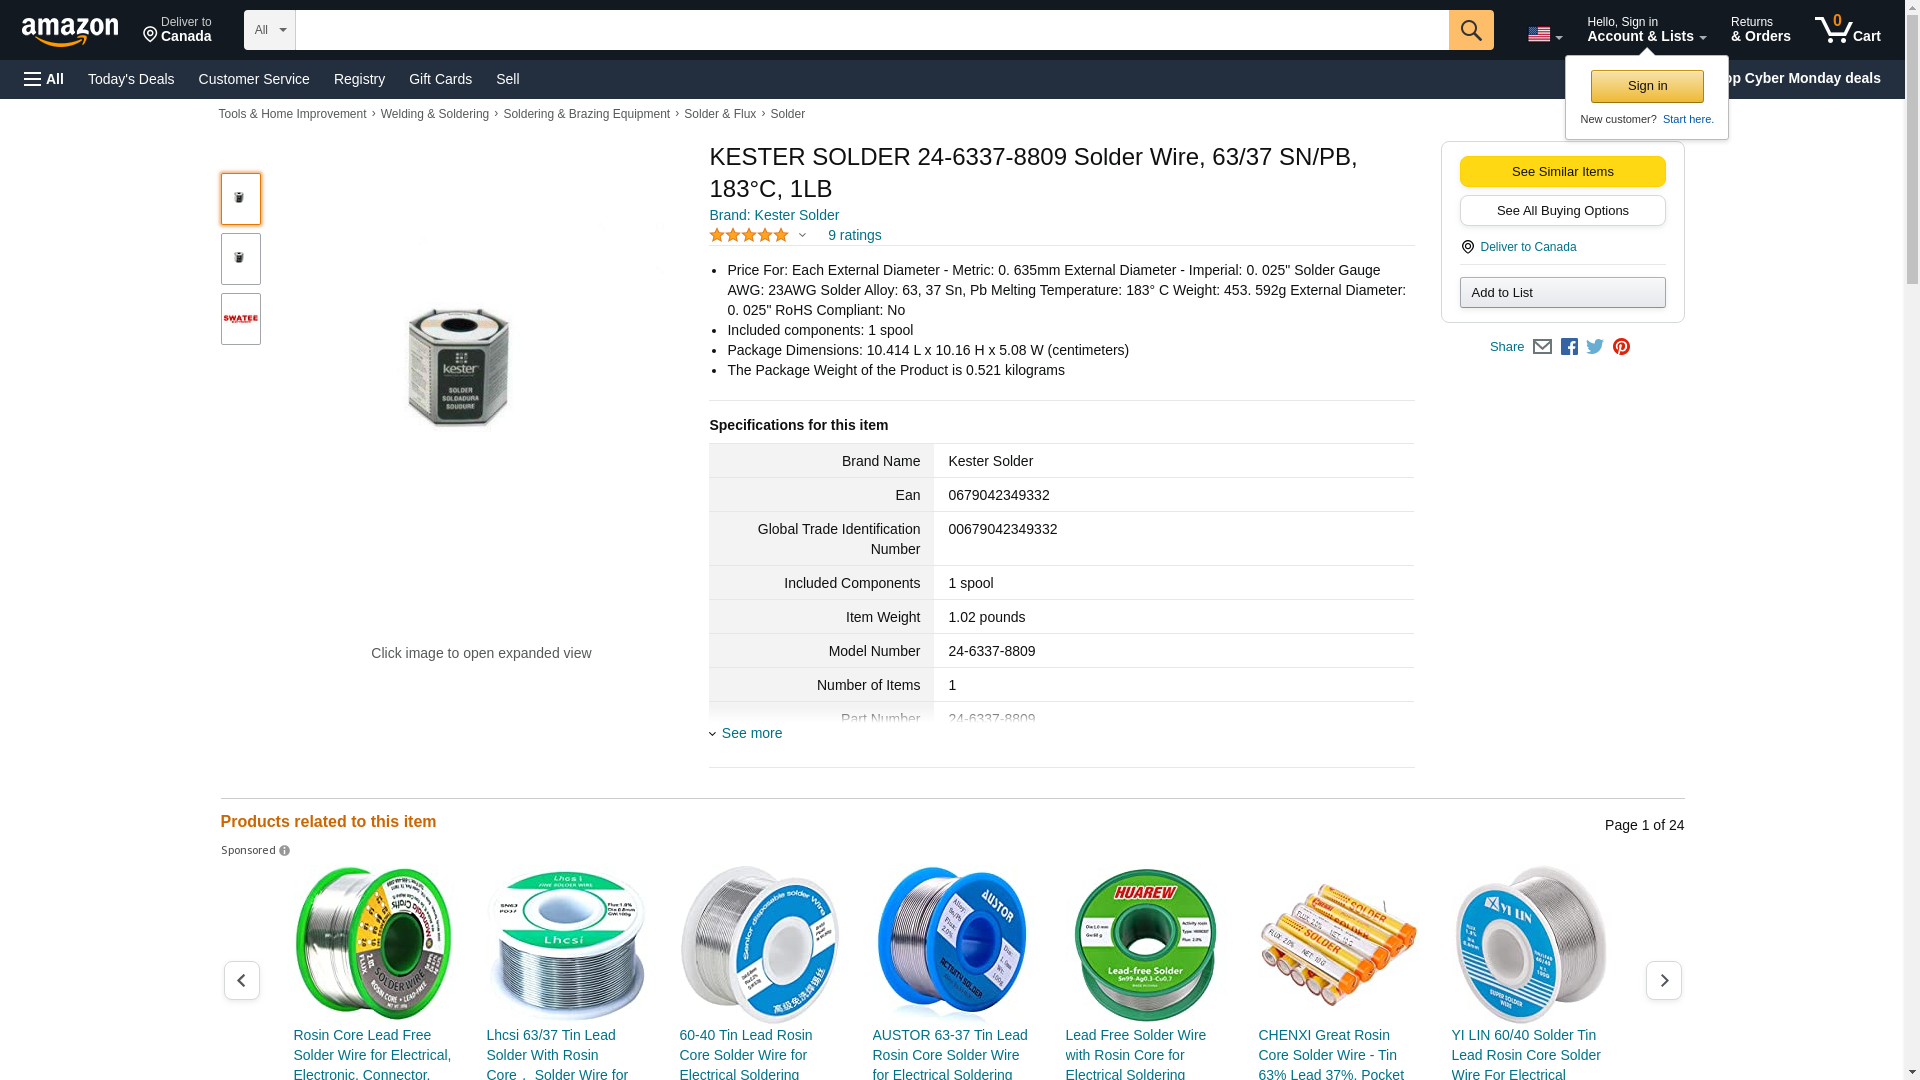The height and width of the screenshot is (1080, 1920).
Task: Share on Twitter icon
Action: tap(1595, 347)
